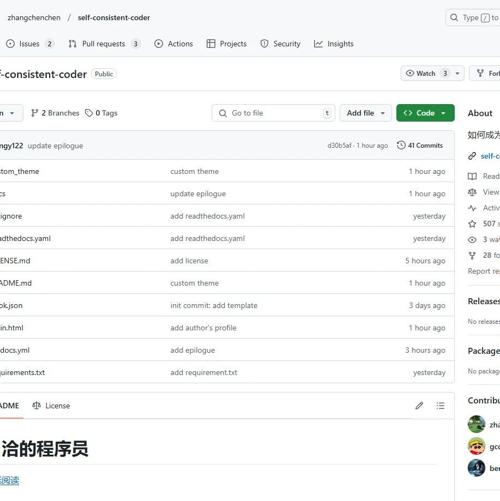Click the clock history icon by Commits

click(401, 145)
